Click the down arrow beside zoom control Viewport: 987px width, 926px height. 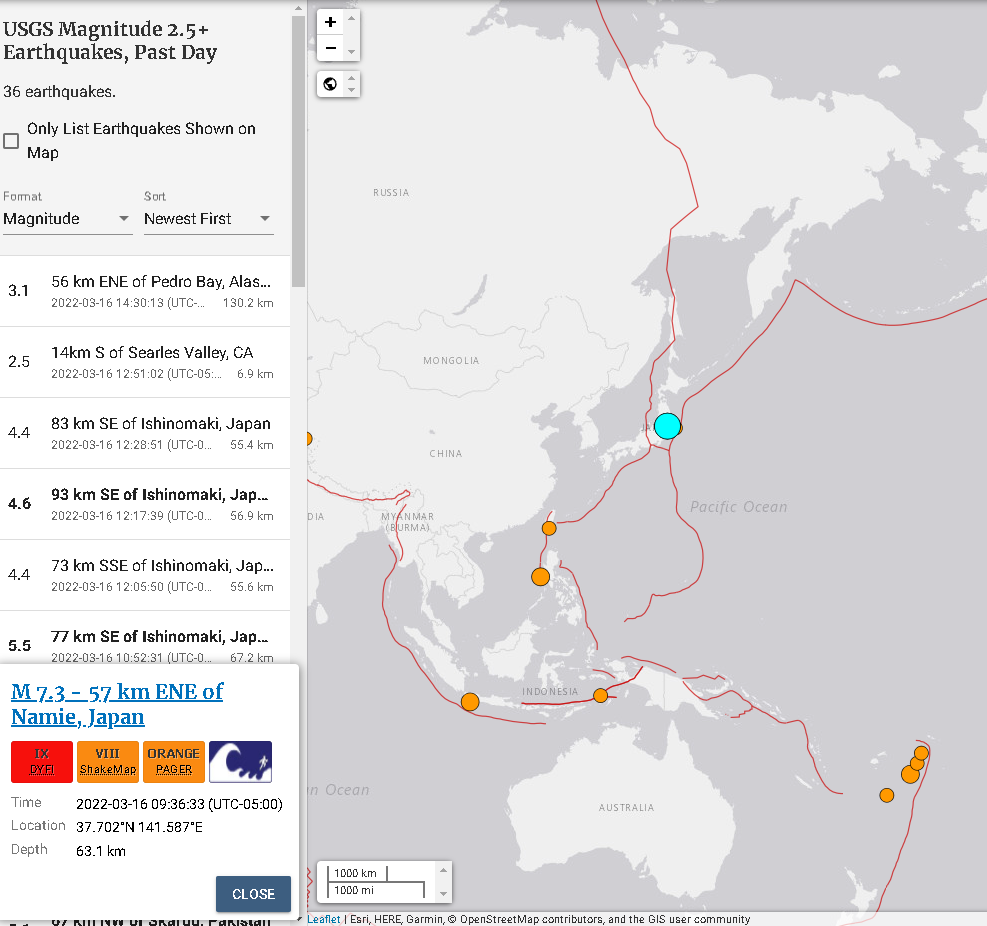(x=352, y=52)
